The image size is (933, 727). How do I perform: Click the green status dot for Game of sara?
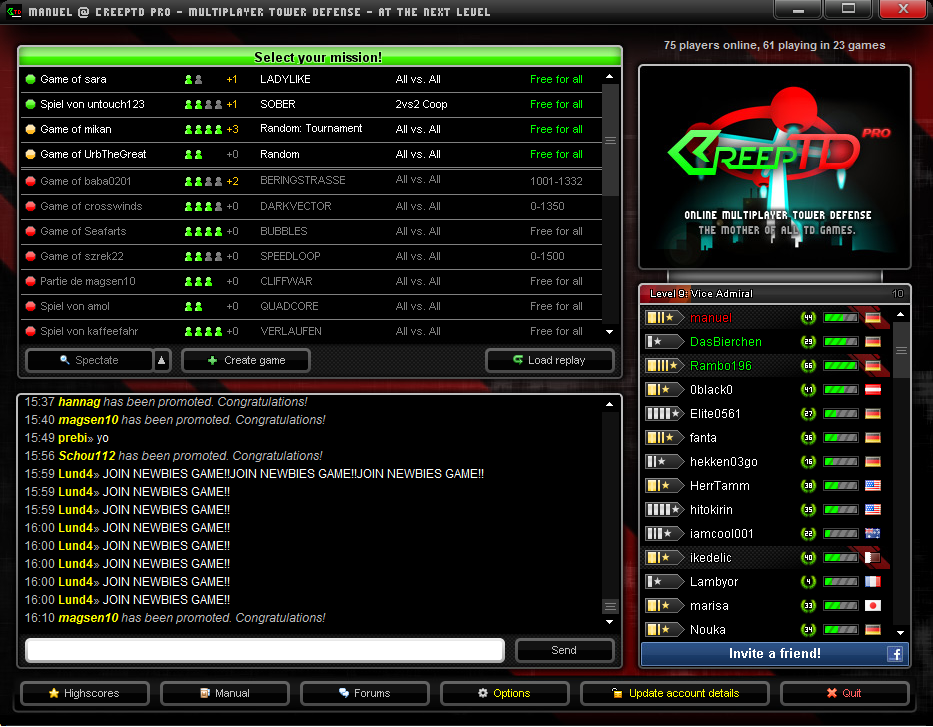(x=30, y=79)
